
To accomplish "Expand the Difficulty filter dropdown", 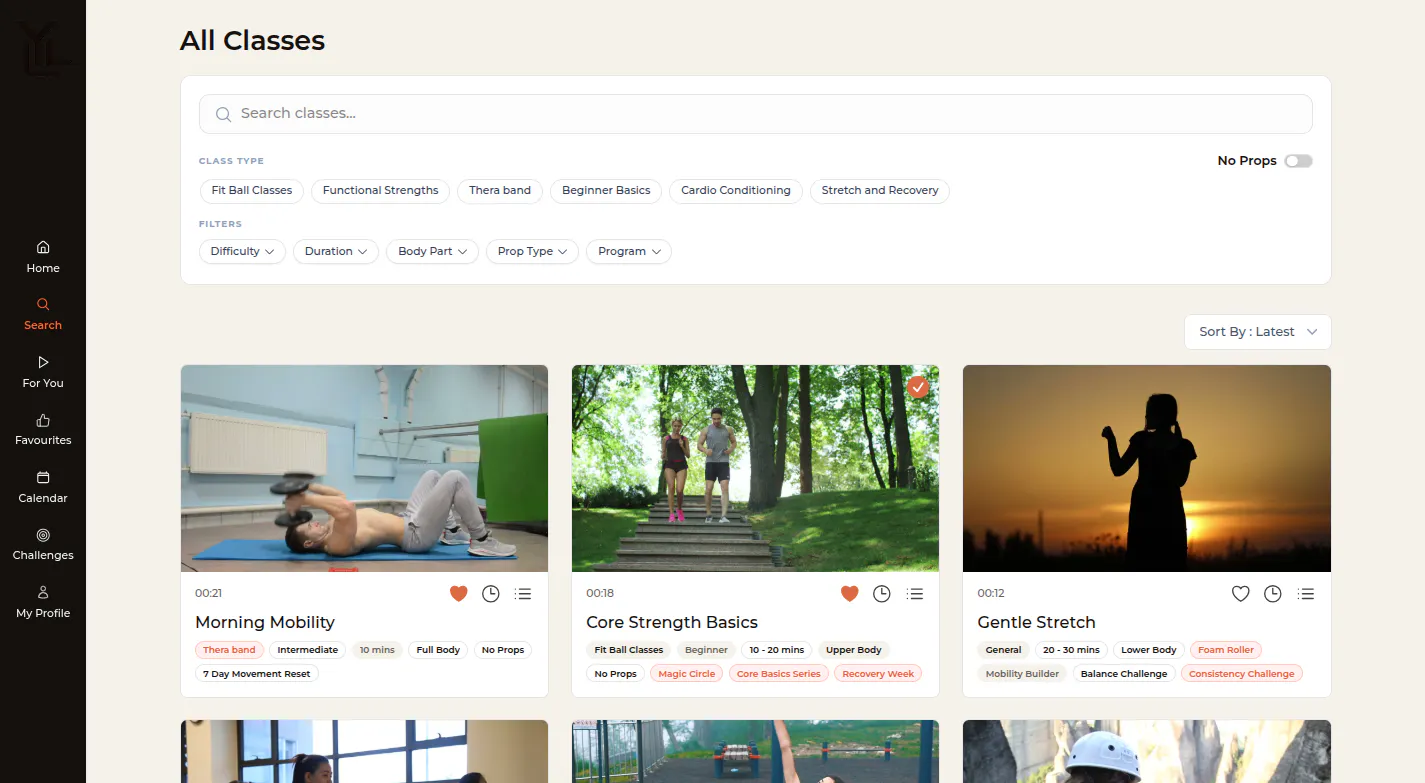I will (x=242, y=251).
